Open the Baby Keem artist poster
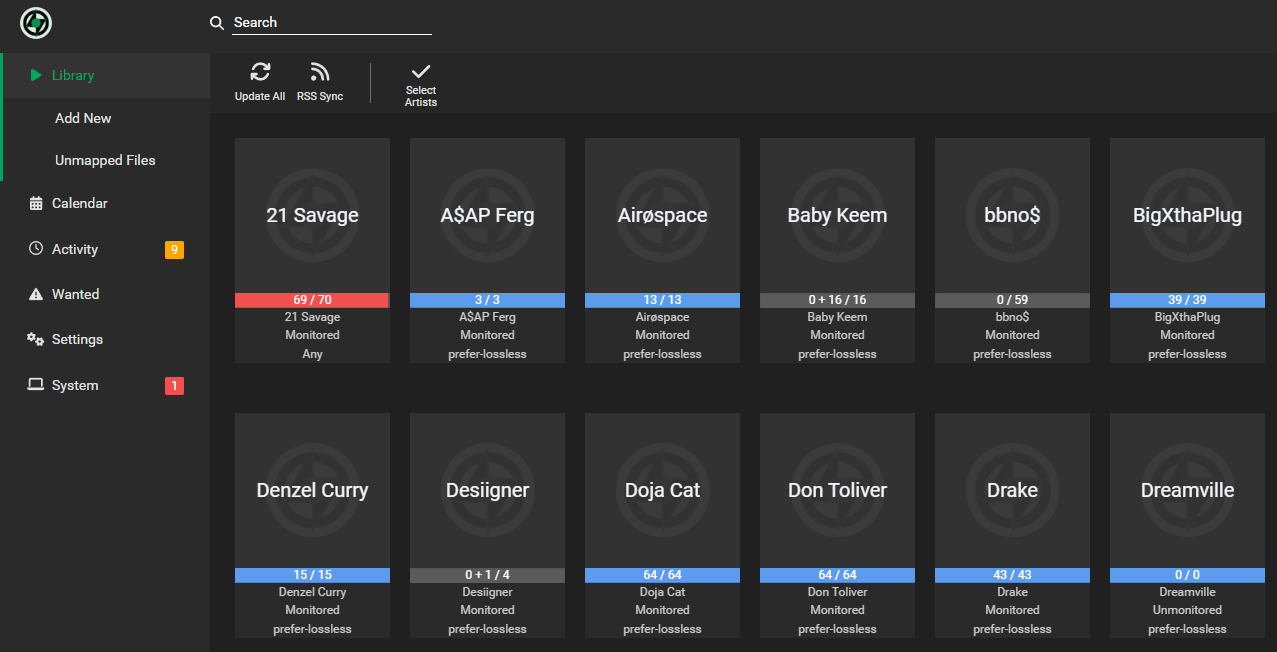Viewport: 1277px width, 652px height. click(x=837, y=215)
